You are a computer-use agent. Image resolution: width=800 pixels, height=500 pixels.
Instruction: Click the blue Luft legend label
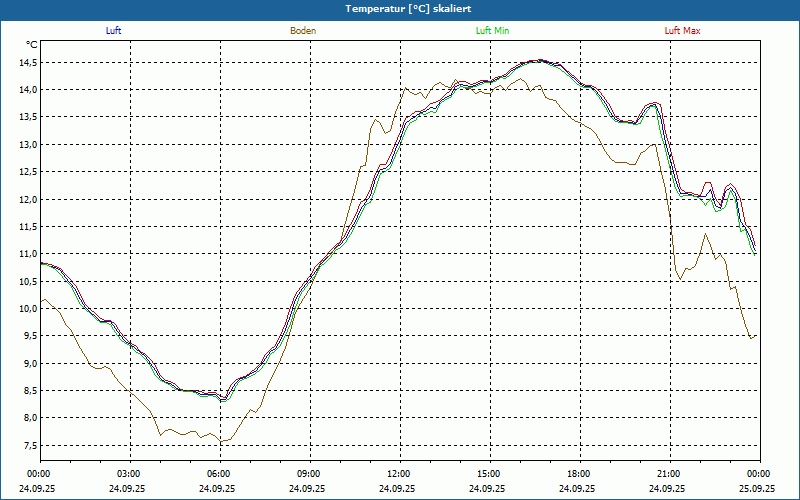[113, 31]
